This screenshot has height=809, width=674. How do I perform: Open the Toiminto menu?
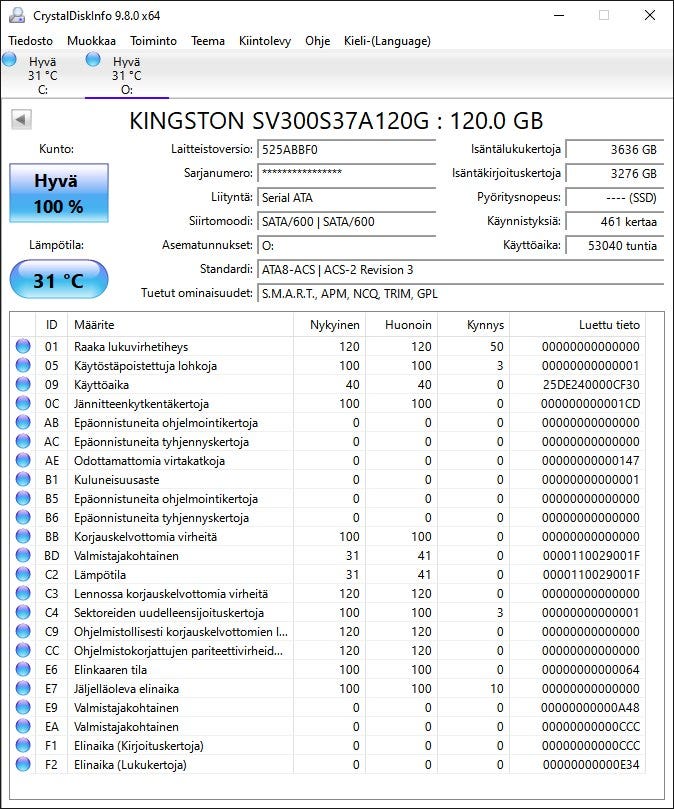(153, 41)
